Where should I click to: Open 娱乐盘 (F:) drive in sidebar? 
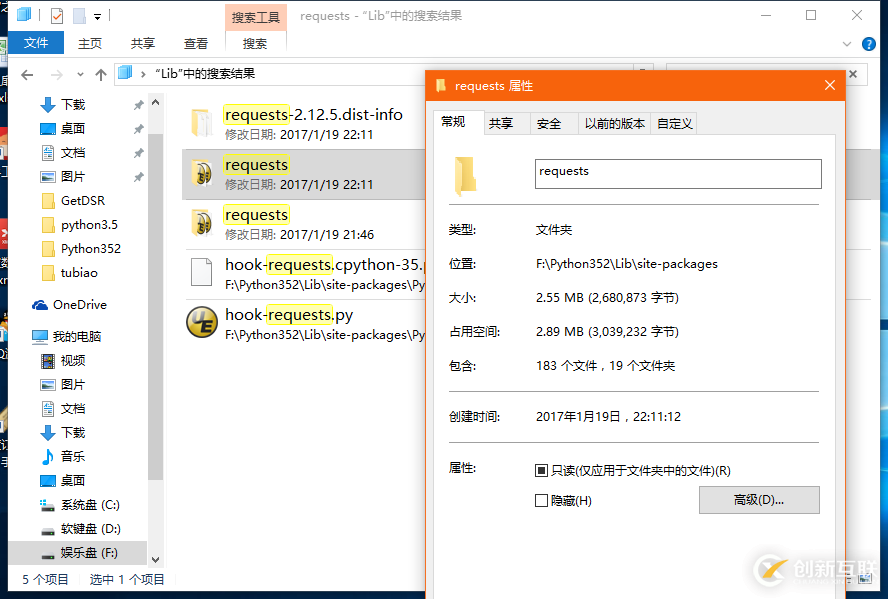click(x=83, y=553)
